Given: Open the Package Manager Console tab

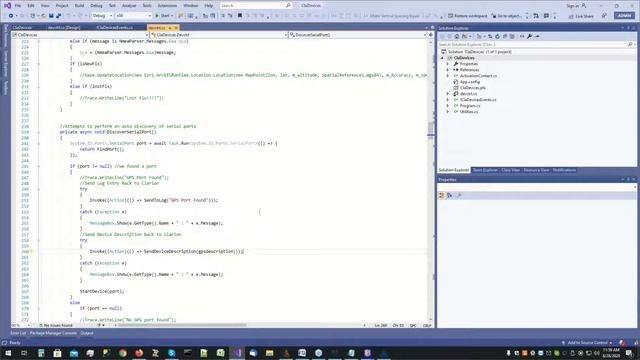Looking at the screenshot, I should coord(53,333).
